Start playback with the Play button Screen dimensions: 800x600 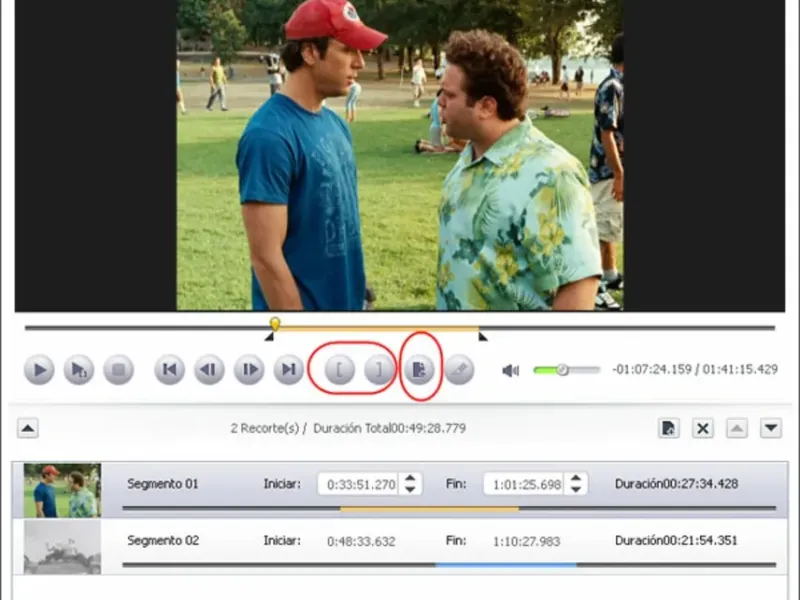[39, 369]
